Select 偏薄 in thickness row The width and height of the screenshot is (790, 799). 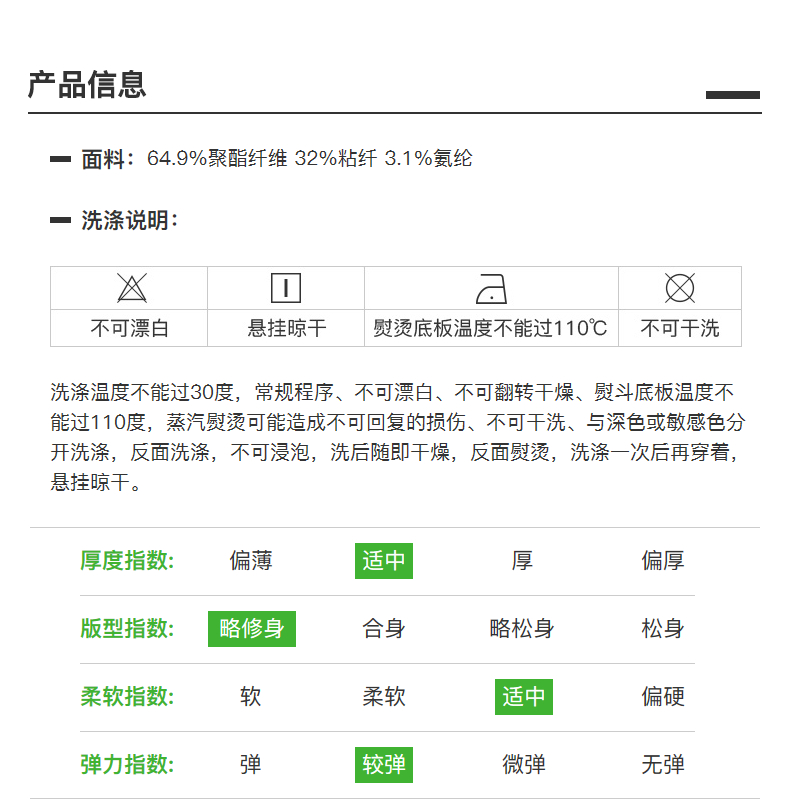pyautogui.click(x=251, y=561)
